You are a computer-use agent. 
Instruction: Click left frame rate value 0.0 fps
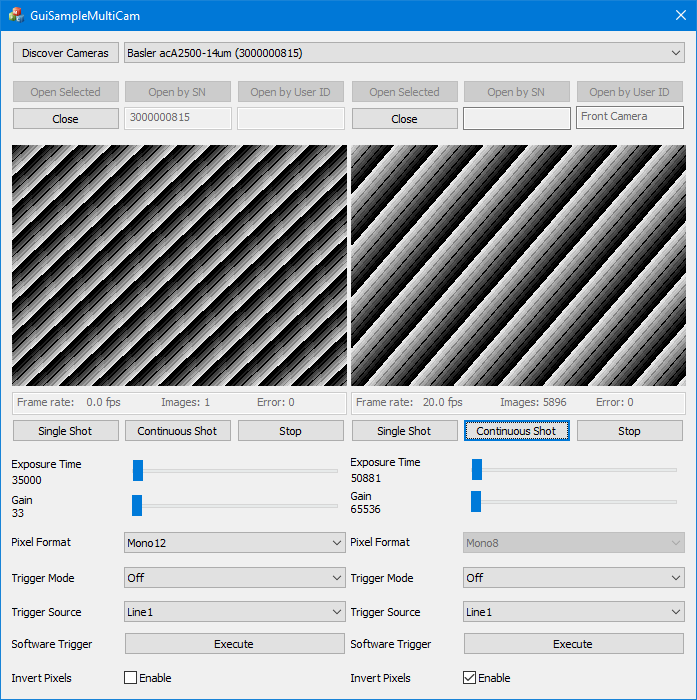[104, 402]
